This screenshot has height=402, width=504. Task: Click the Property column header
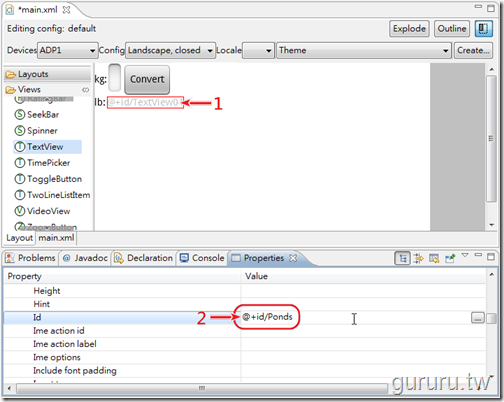pyautogui.click(x=122, y=276)
